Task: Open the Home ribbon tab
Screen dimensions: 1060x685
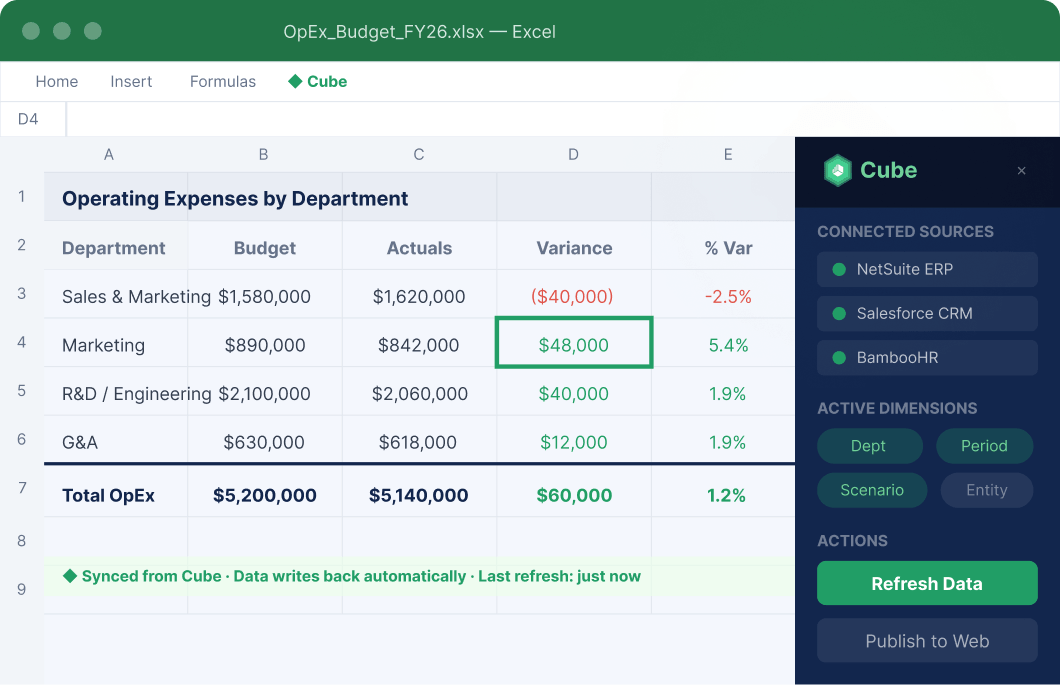Action: [x=57, y=81]
